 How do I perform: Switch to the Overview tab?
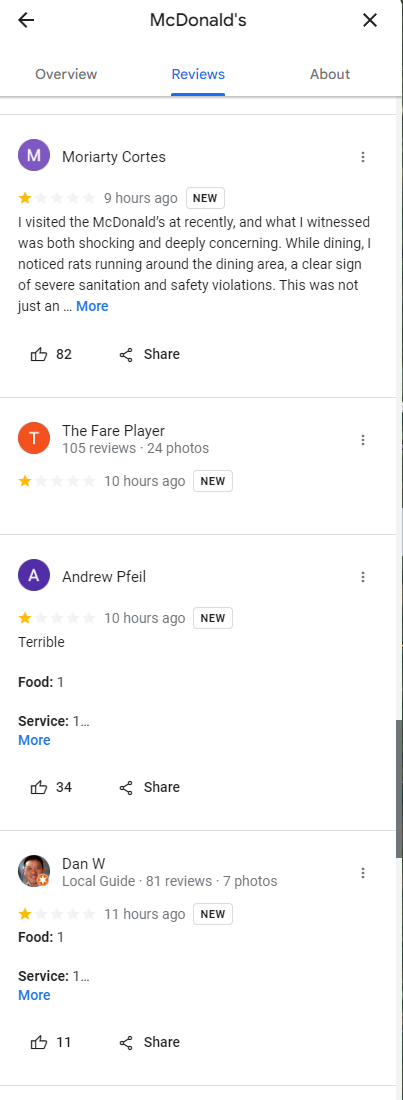click(x=66, y=74)
